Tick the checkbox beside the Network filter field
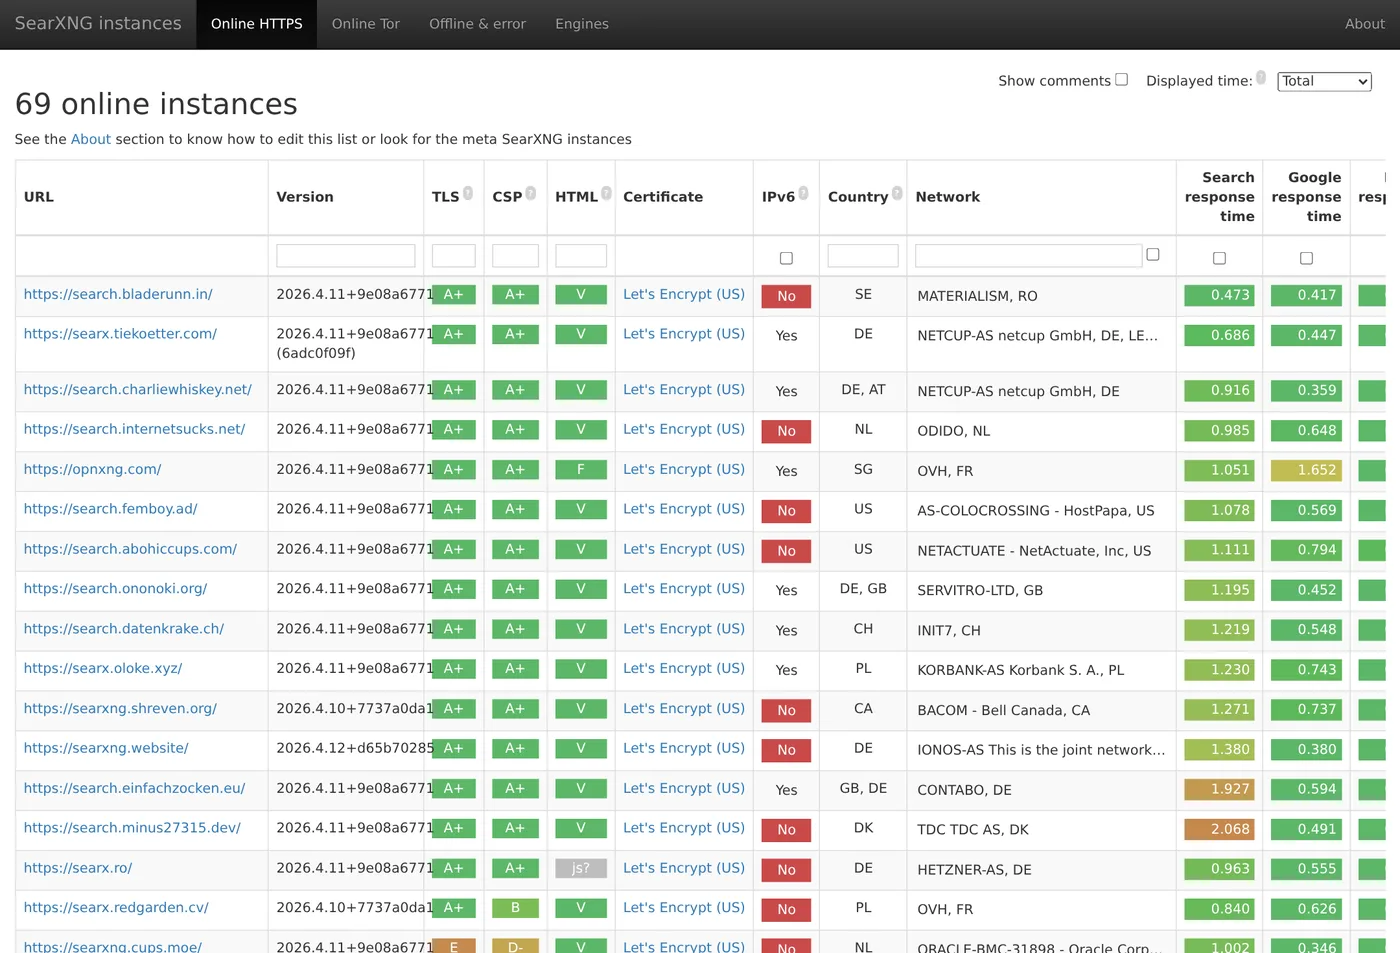Image resolution: width=1400 pixels, height=953 pixels. point(1153,255)
